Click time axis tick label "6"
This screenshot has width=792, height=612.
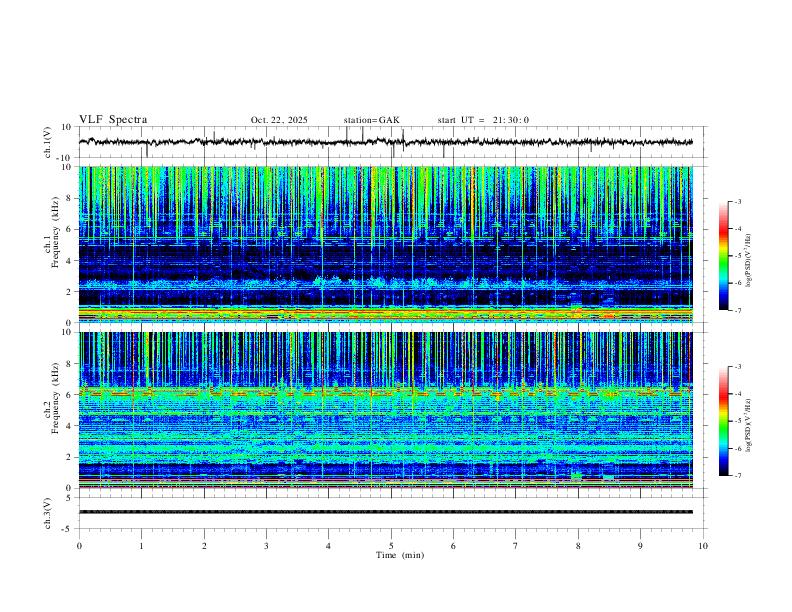[454, 546]
